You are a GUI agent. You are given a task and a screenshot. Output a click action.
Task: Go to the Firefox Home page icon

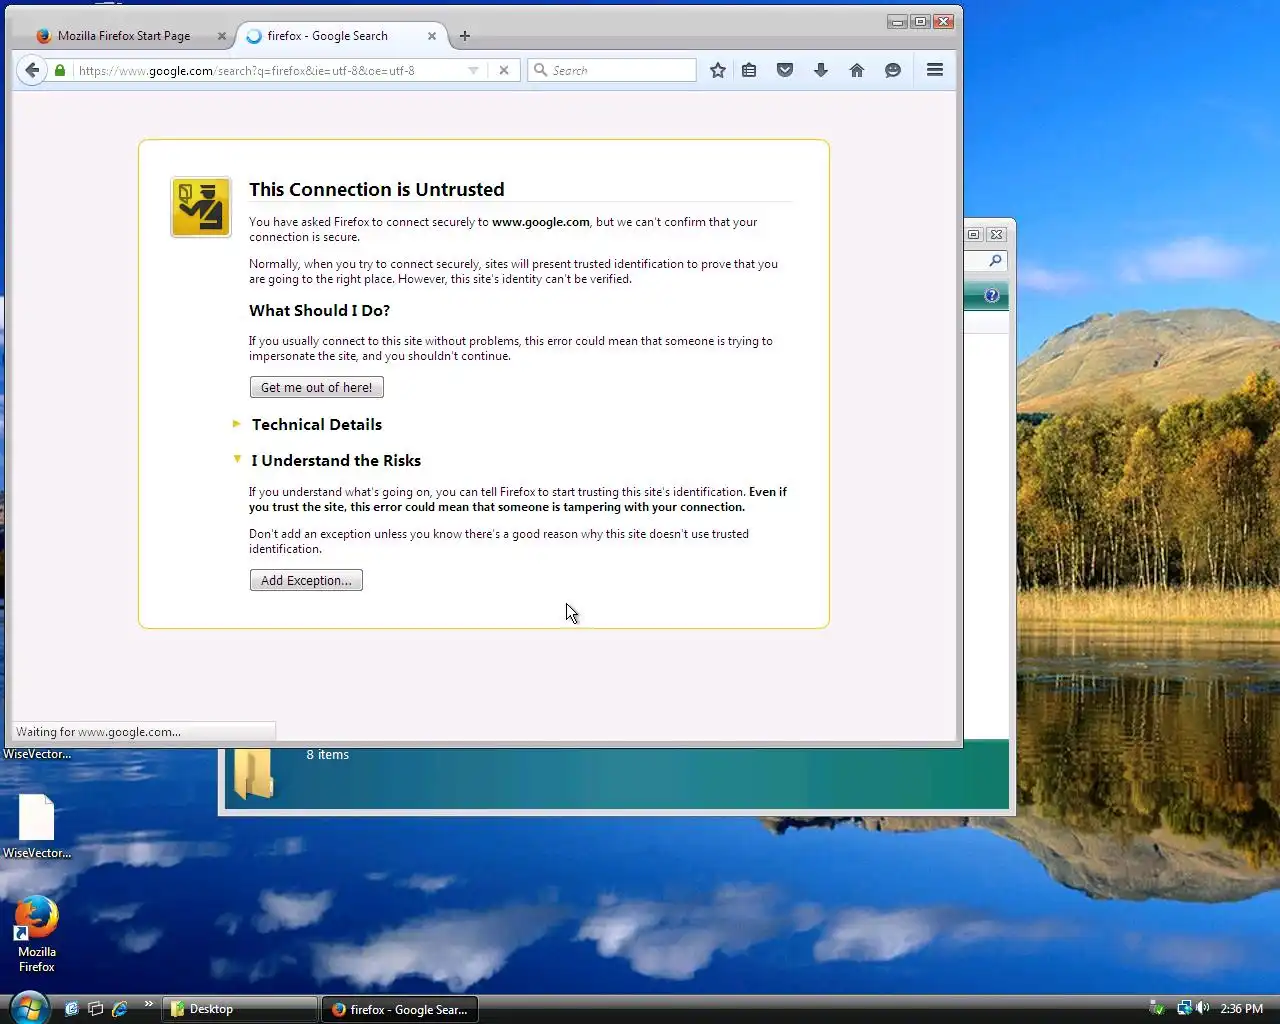[x=857, y=70]
